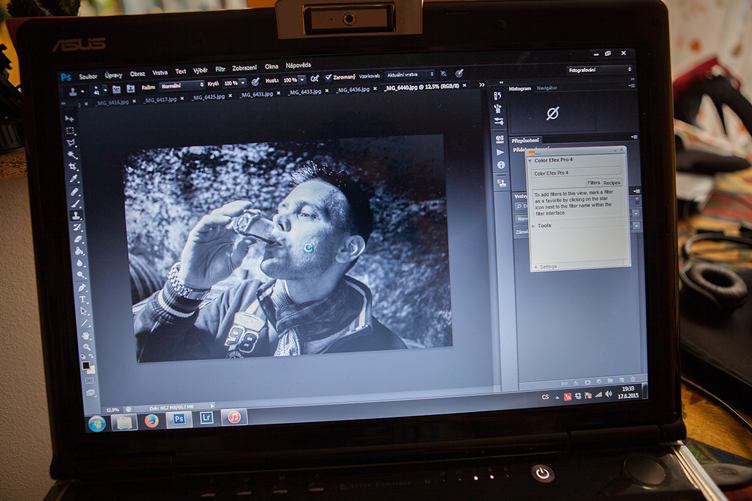Open the Soubor menu

click(x=88, y=76)
